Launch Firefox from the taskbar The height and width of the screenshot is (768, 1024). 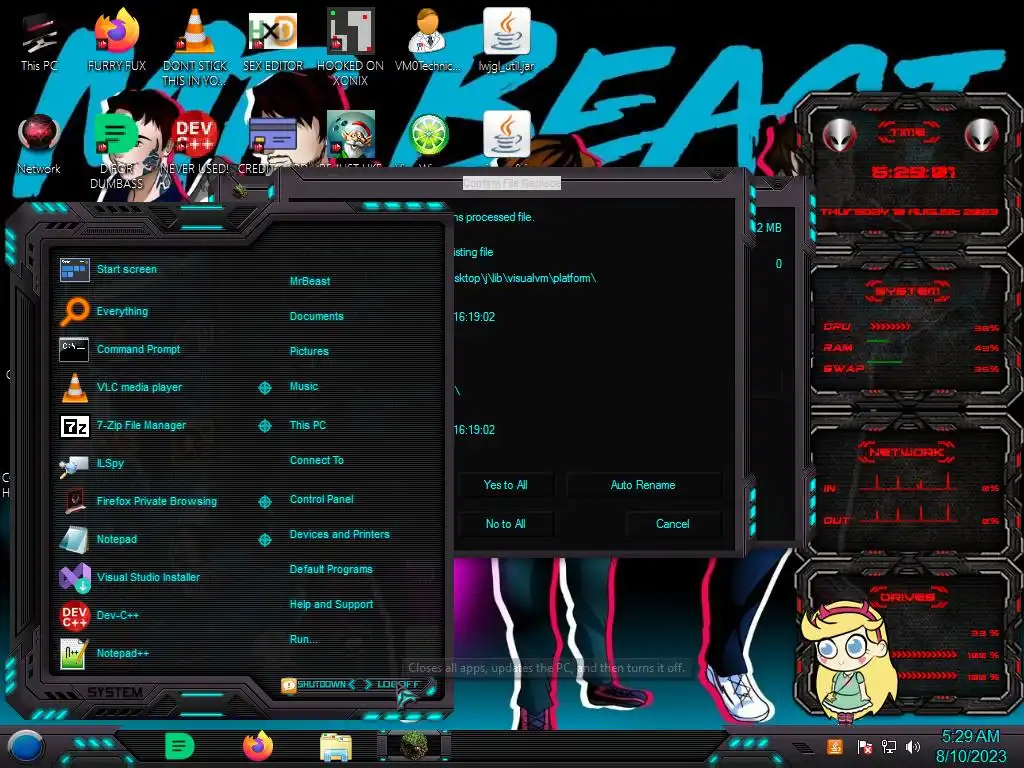pos(258,746)
